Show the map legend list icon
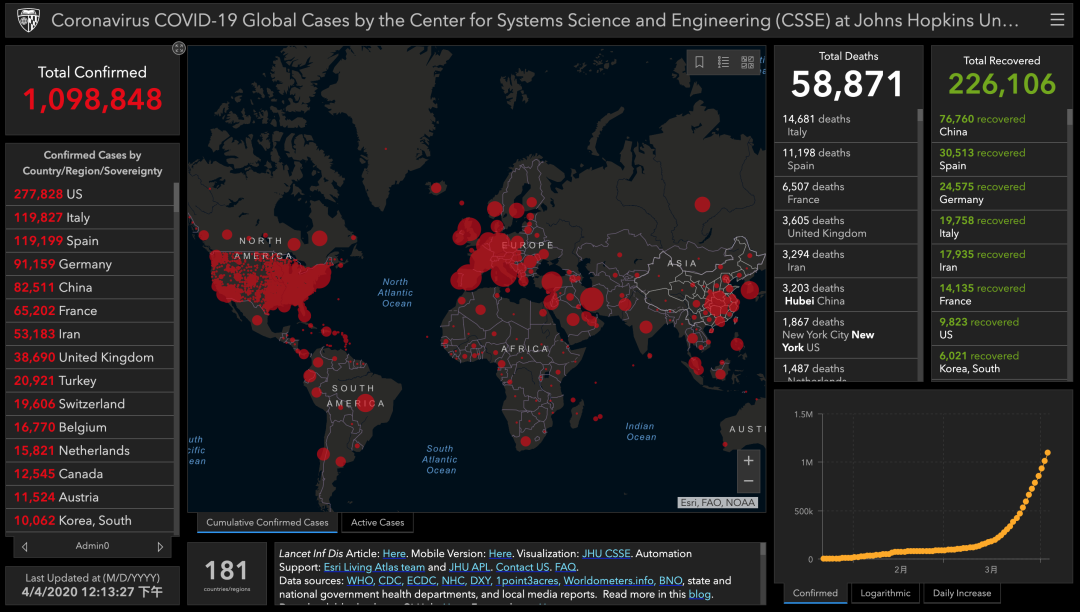 point(723,62)
